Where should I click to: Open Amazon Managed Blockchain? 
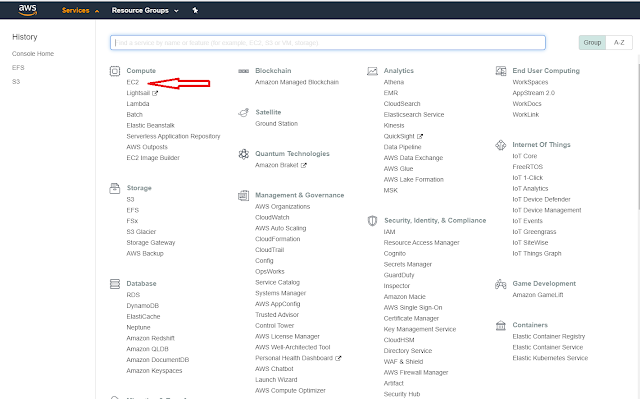tap(297, 82)
